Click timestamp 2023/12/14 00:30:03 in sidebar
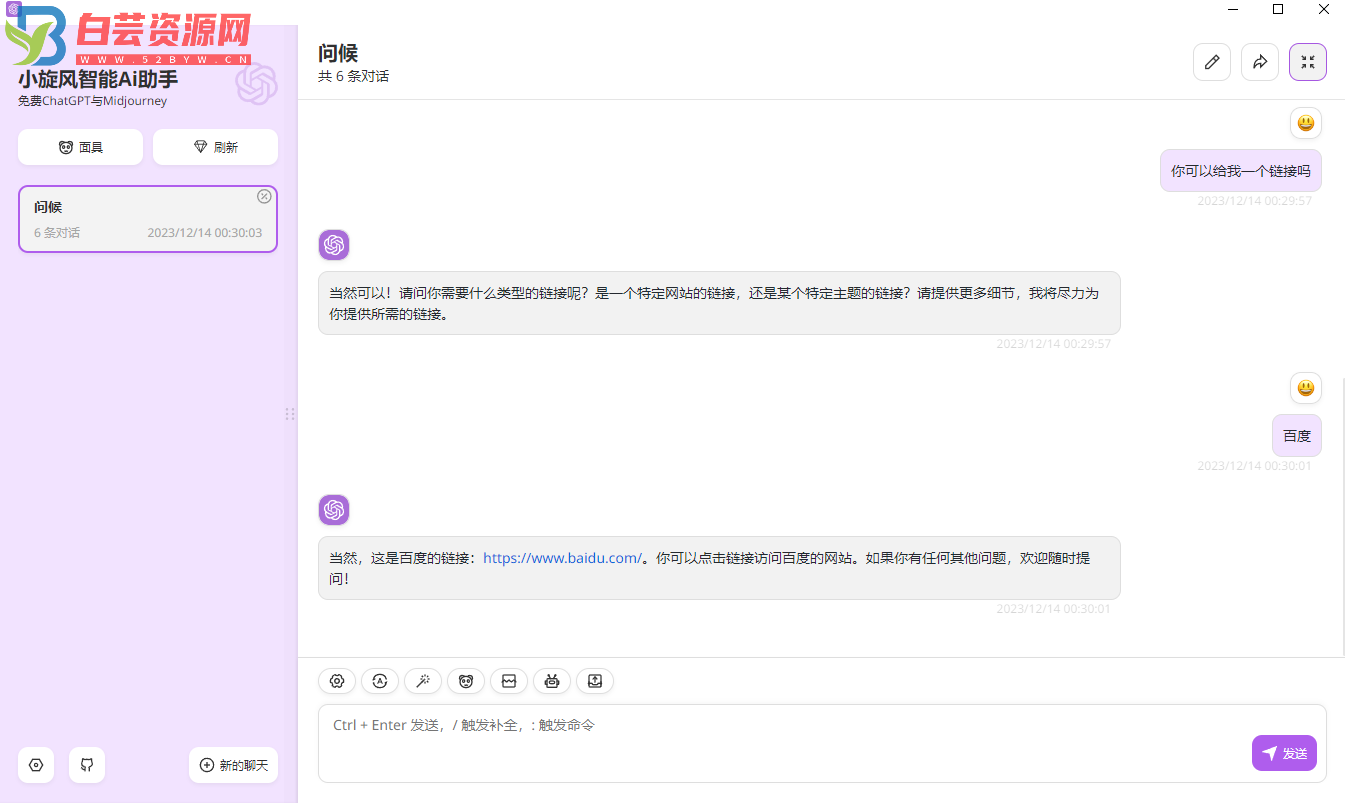The width and height of the screenshot is (1345, 803). point(205,233)
